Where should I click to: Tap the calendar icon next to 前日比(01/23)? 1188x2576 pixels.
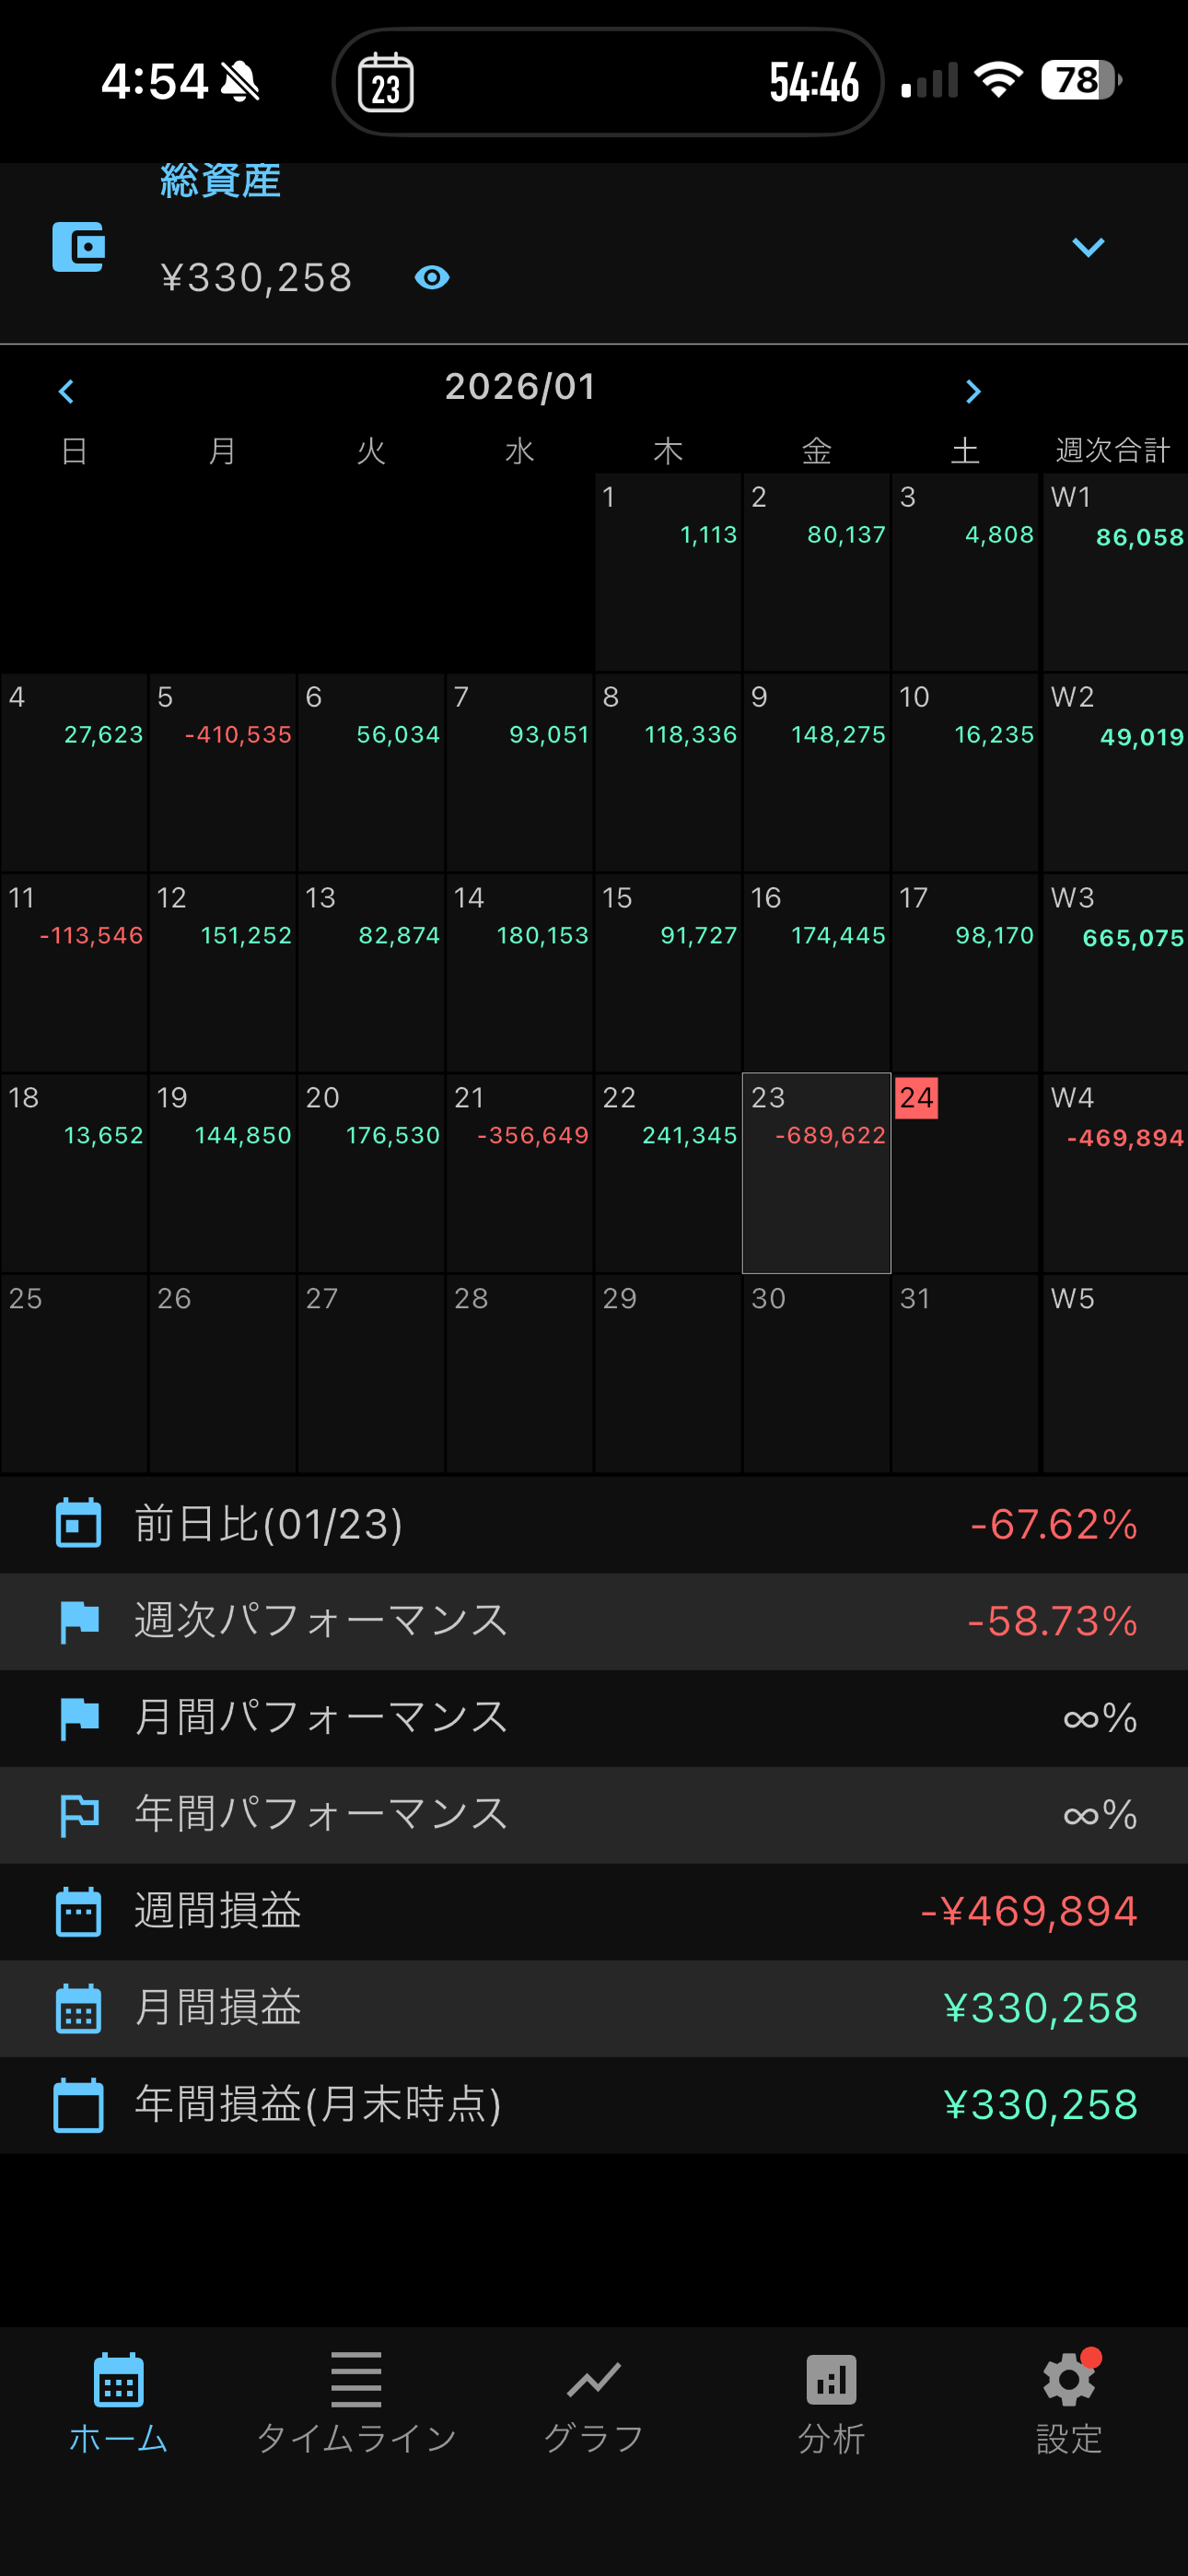[x=78, y=1523]
